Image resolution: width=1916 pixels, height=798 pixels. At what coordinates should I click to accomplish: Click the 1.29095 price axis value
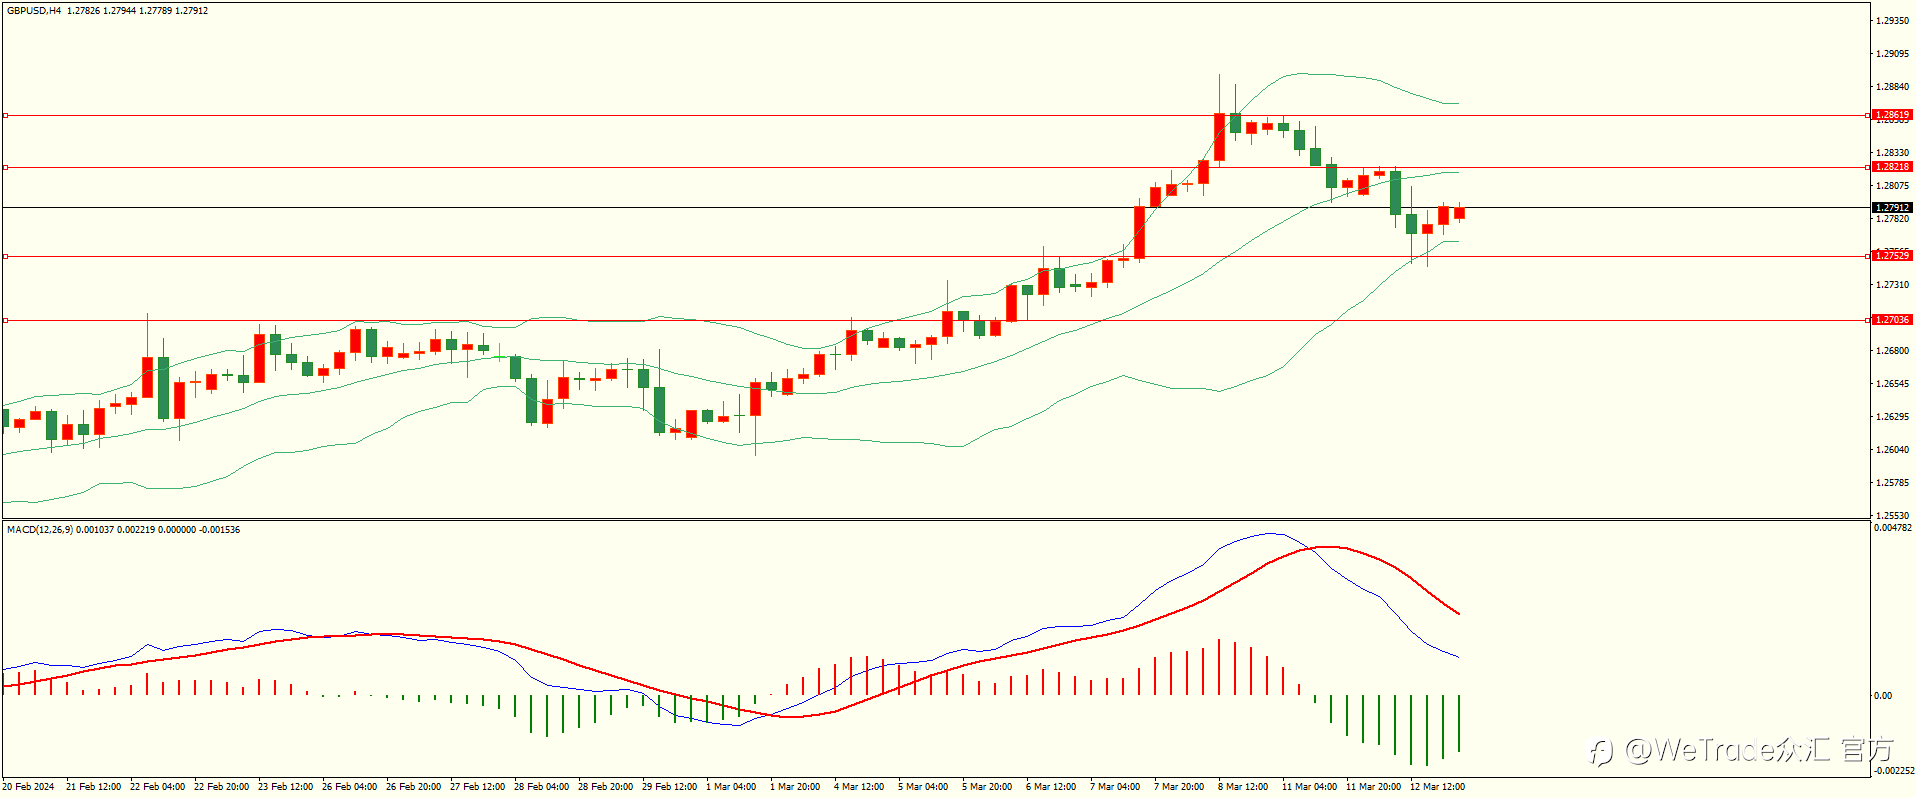point(1892,54)
